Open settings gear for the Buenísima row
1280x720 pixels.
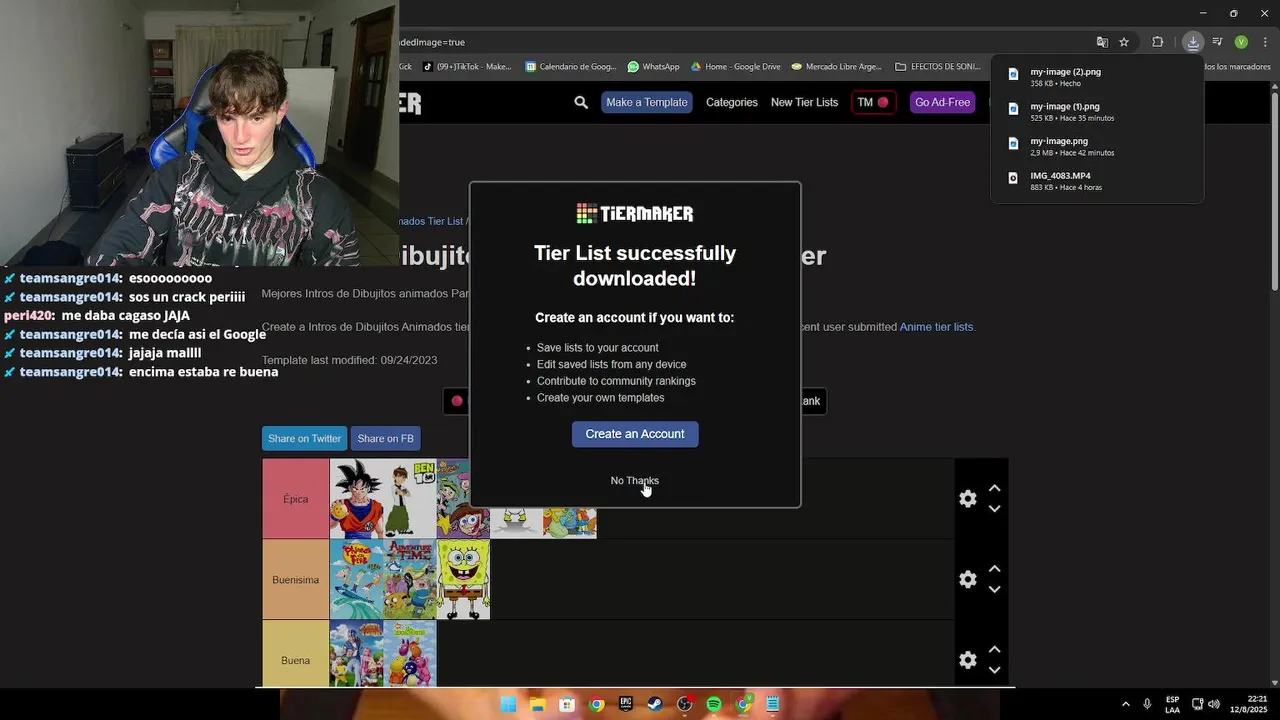(967, 579)
